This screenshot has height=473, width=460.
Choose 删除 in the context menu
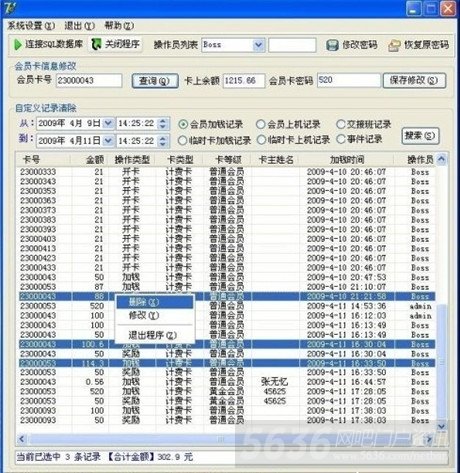pyautogui.click(x=155, y=302)
